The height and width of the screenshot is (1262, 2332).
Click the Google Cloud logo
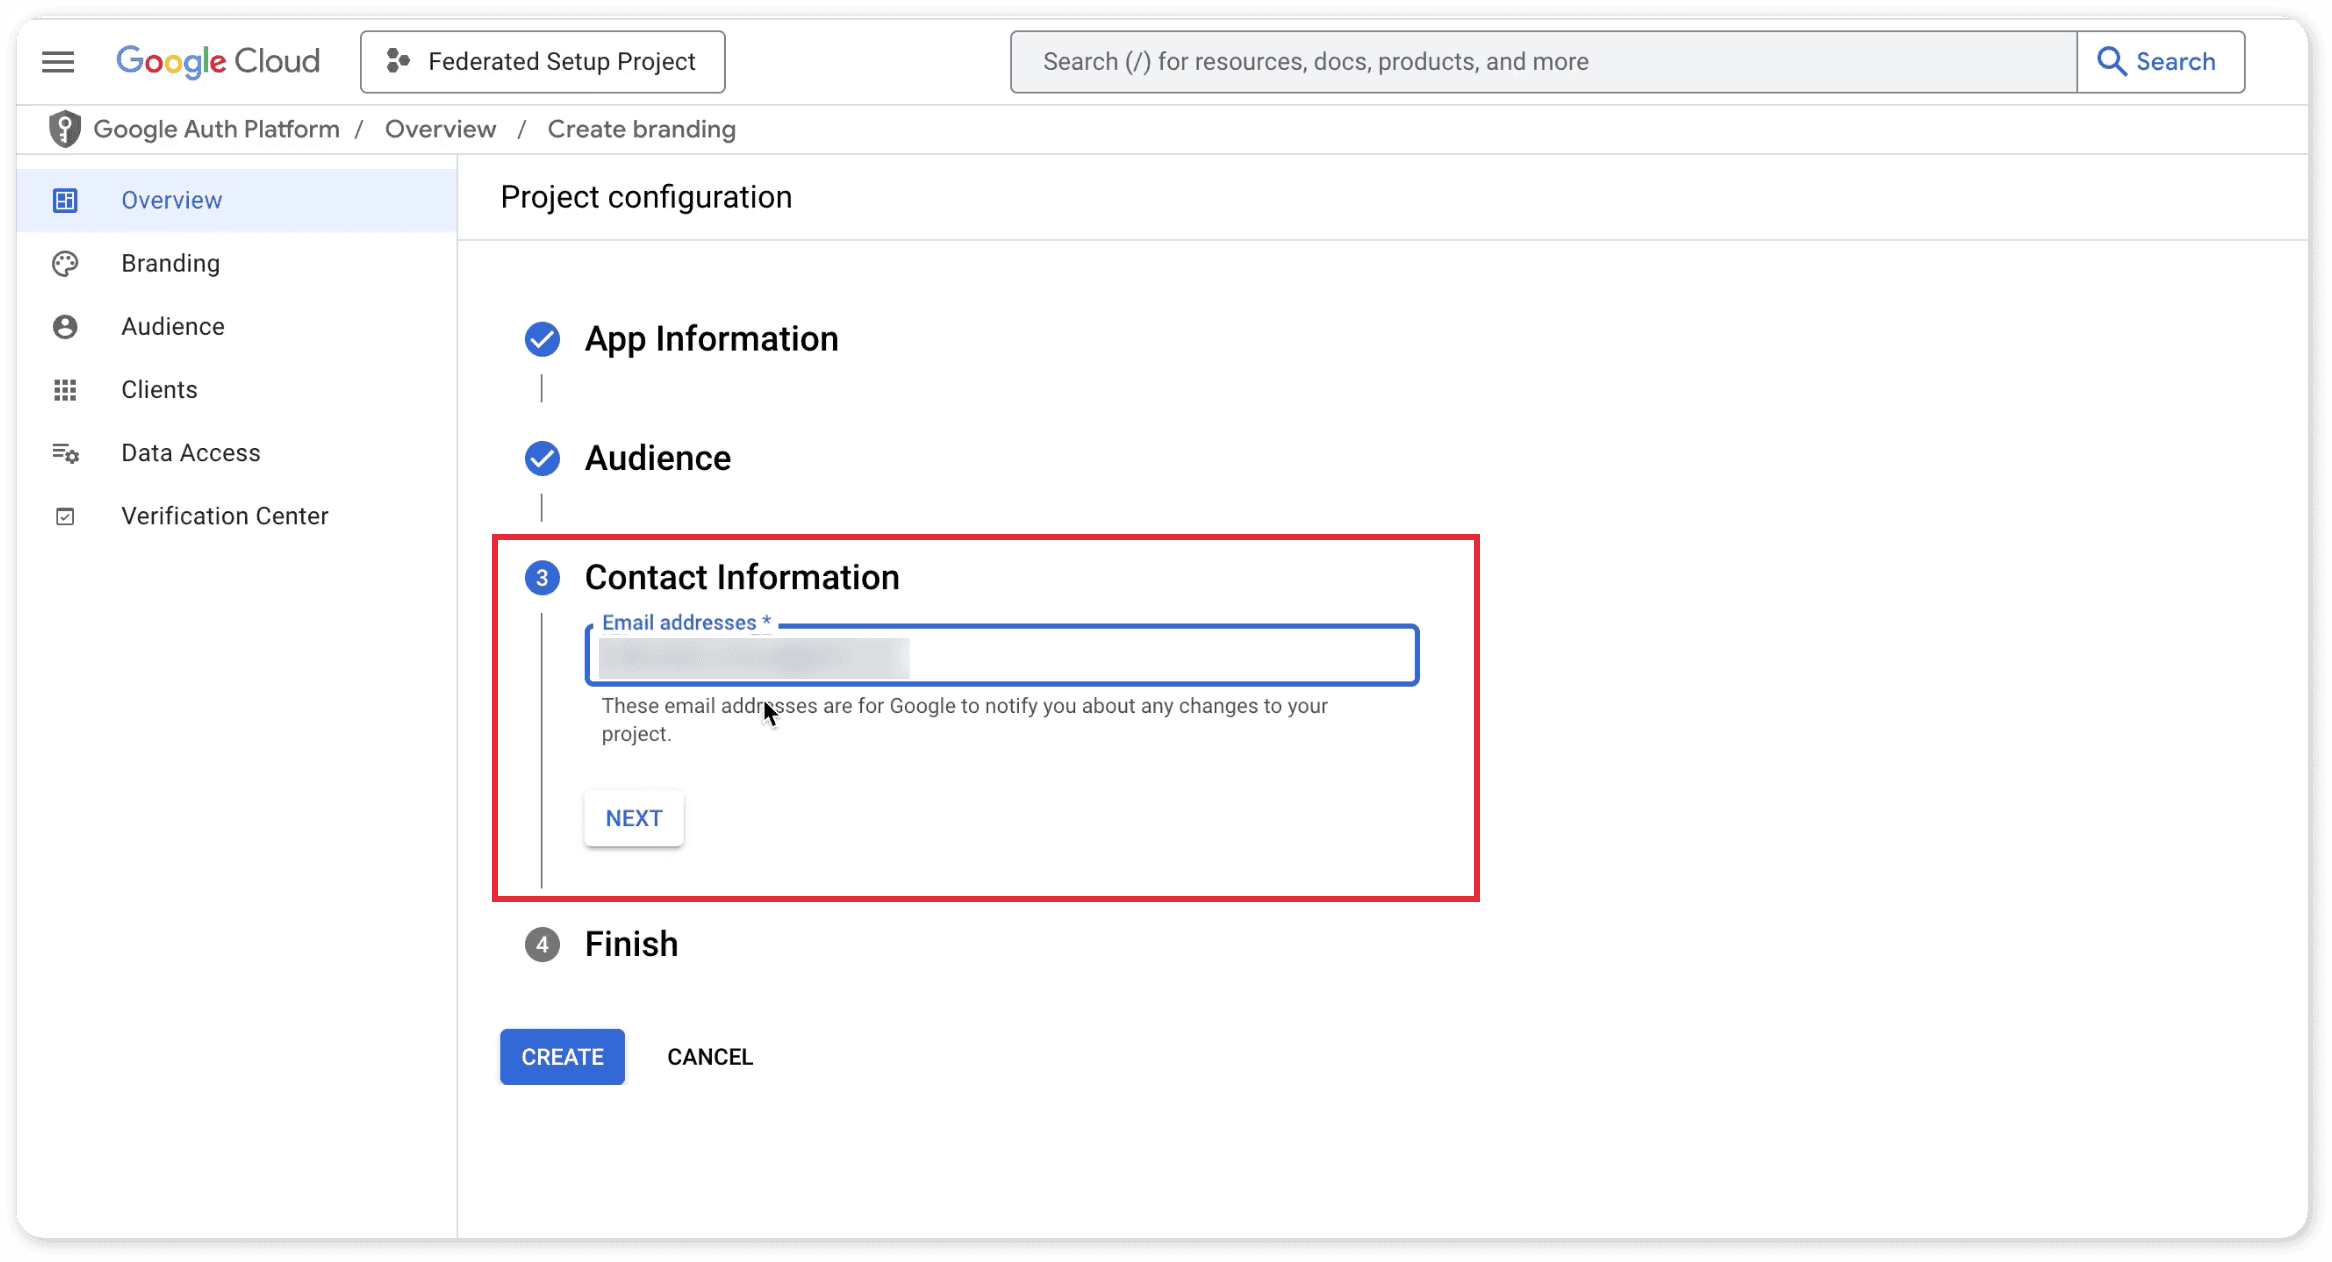coord(218,62)
